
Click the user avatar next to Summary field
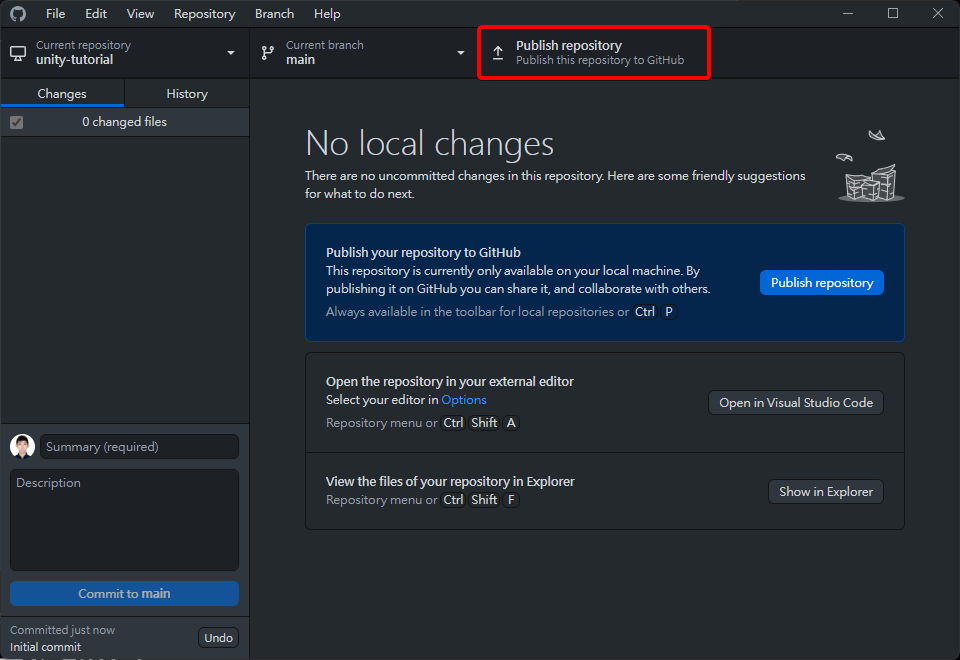click(x=23, y=446)
